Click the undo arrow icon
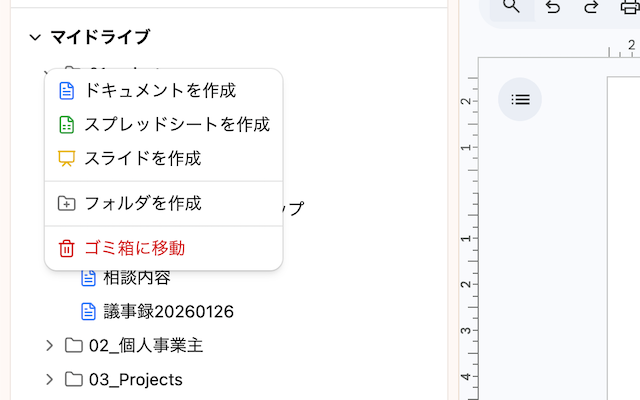Viewport: 640px width, 400px height. [x=553, y=7]
